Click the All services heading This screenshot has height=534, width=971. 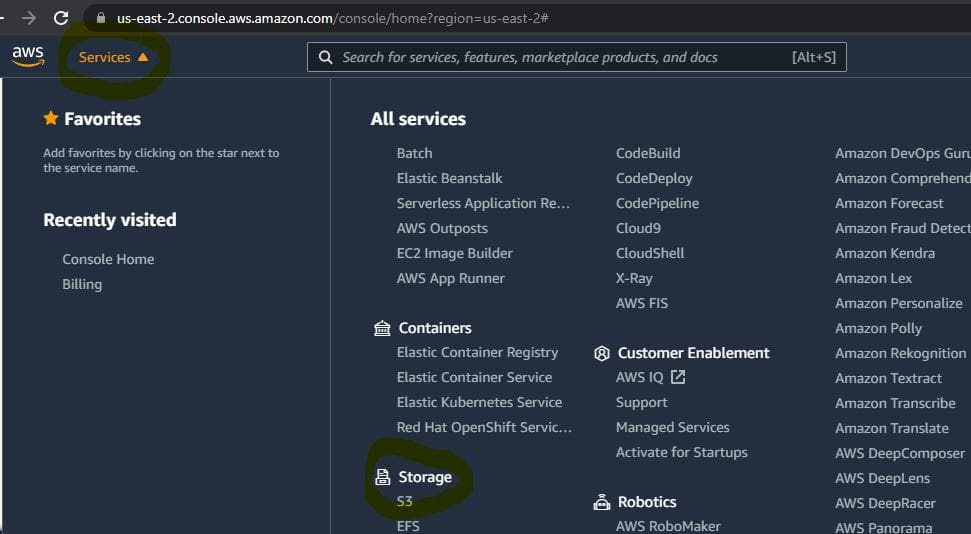pos(418,119)
